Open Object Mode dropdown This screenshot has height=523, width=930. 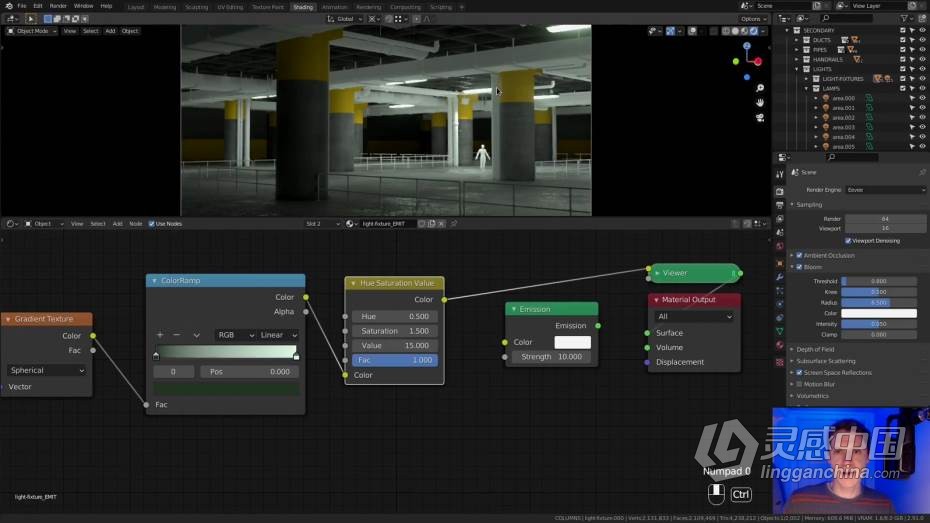tap(32, 31)
